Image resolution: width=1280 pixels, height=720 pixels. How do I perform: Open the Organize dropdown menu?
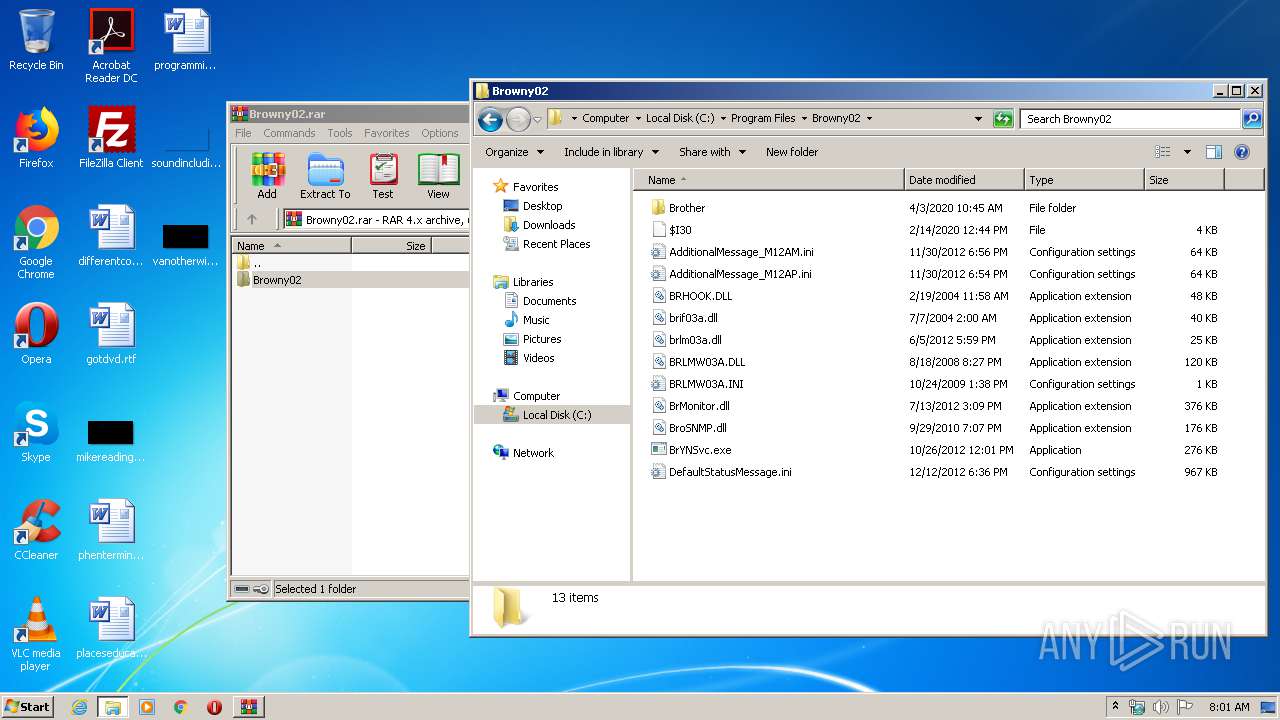[x=514, y=152]
